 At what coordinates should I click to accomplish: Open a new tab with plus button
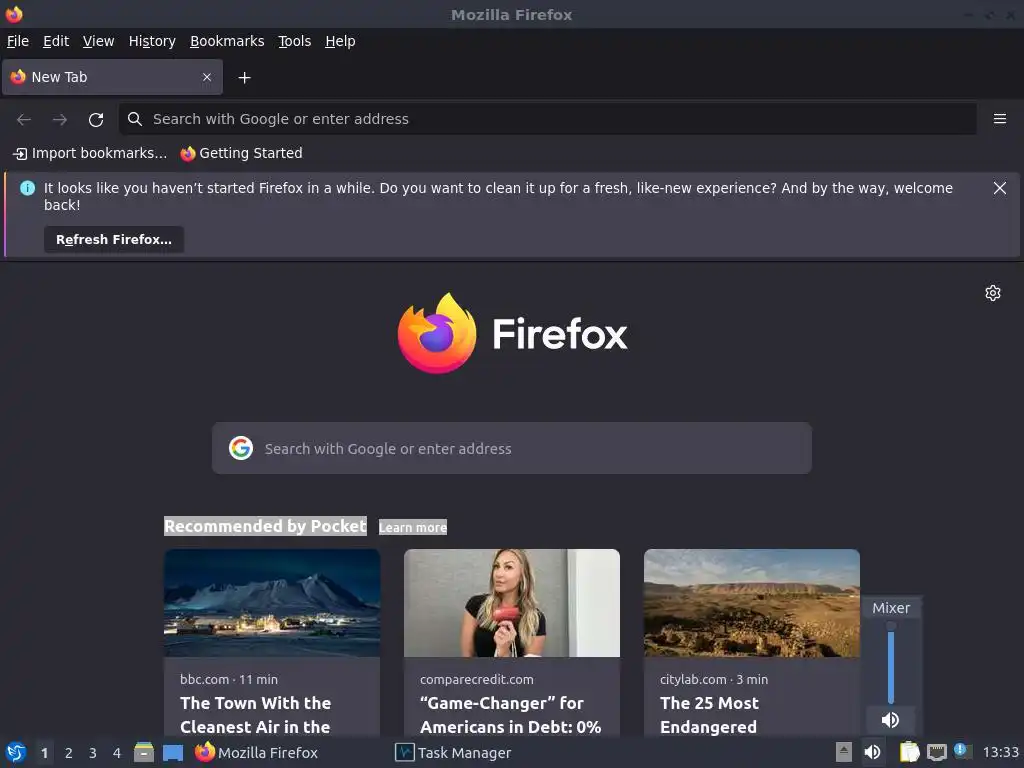[x=244, y=78]
